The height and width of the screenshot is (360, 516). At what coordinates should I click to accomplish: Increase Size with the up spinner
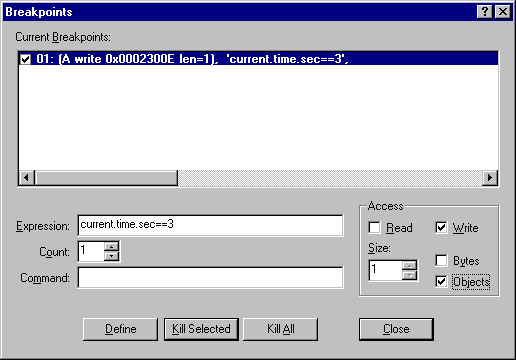409,265
